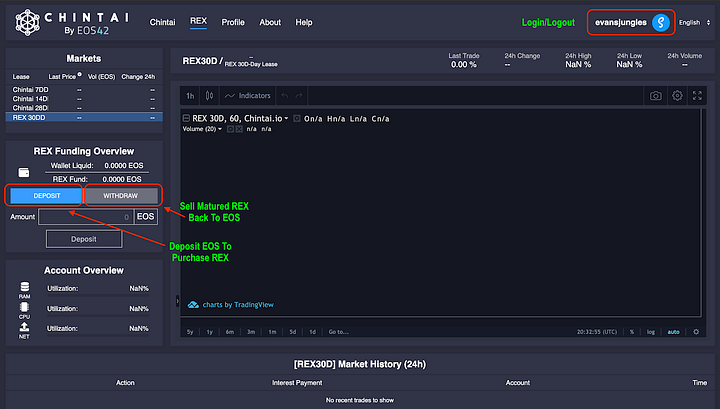Click the wallet icon in REX Funding Overview
This screenshot has height=409, width=720.
(x=23, y=172)
